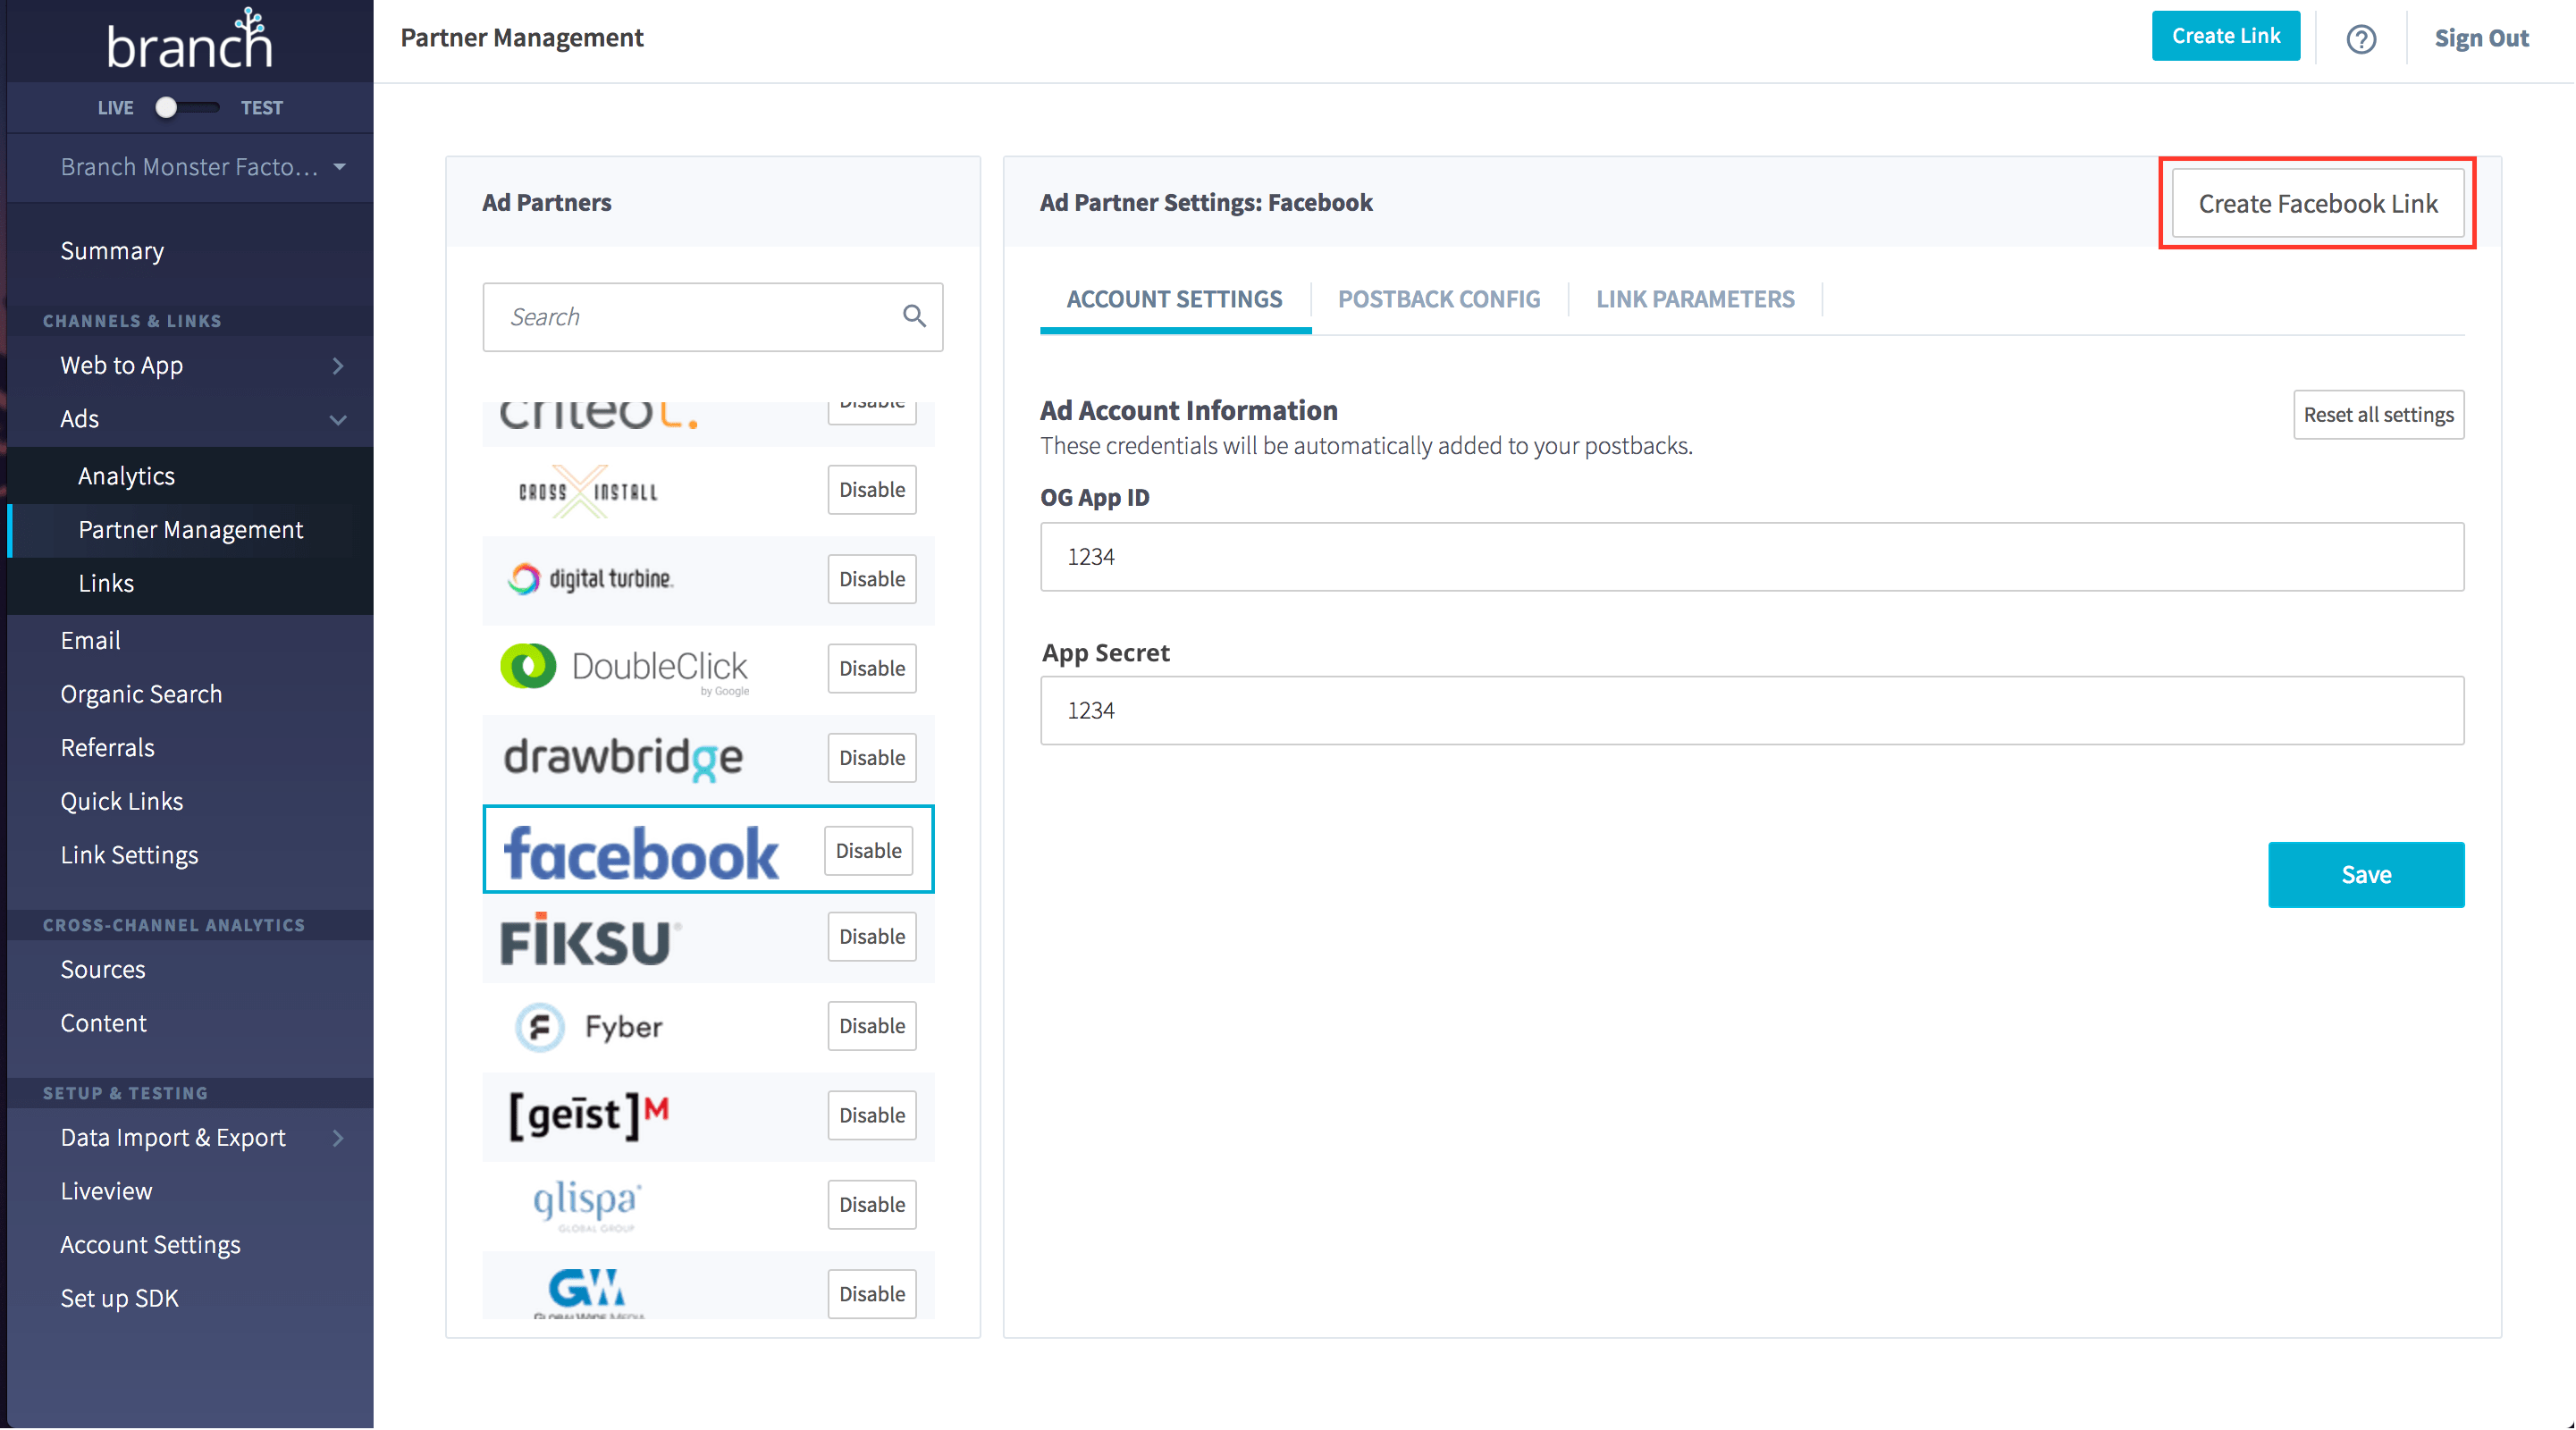
Task: Select the FIKSU ad partner logo
Action: click(x=586, y=939)
